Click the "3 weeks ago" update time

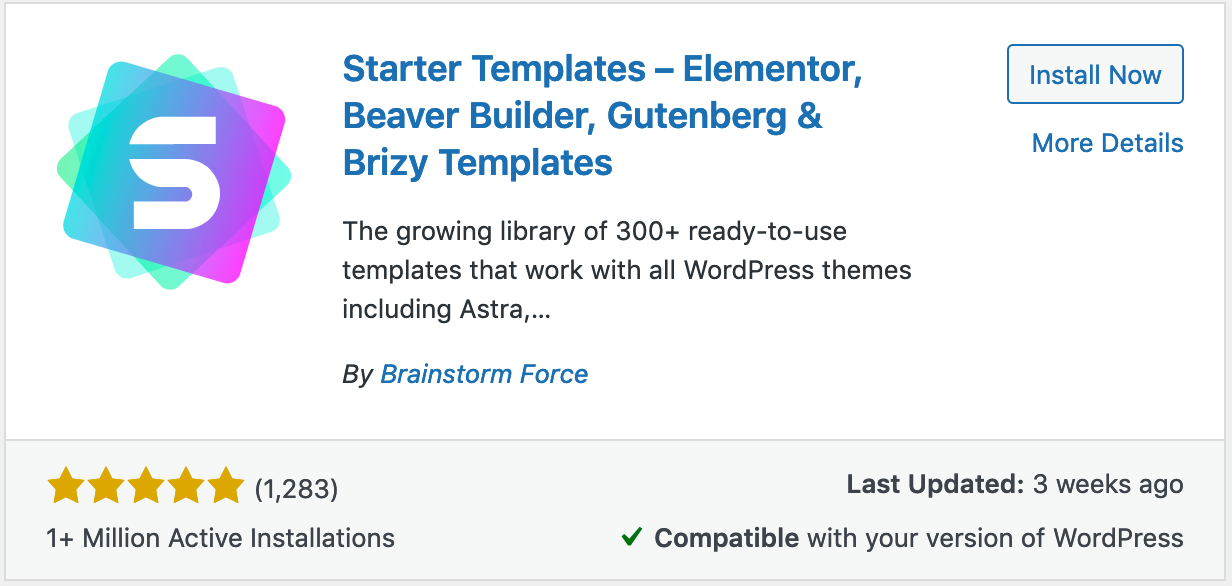click(x=1108, y=485)
